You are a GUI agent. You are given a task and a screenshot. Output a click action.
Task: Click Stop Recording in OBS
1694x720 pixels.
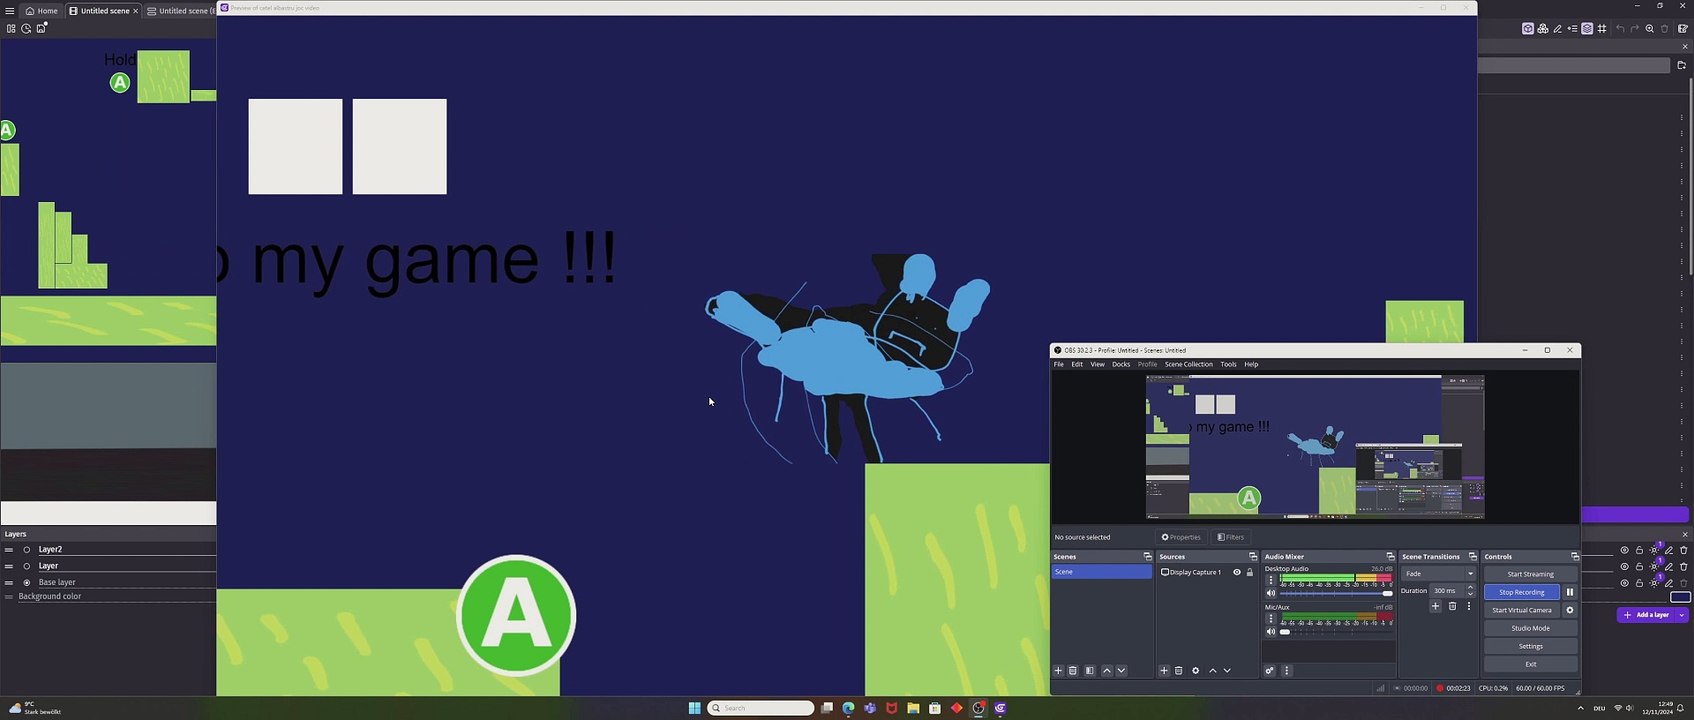click(1521, 592)
